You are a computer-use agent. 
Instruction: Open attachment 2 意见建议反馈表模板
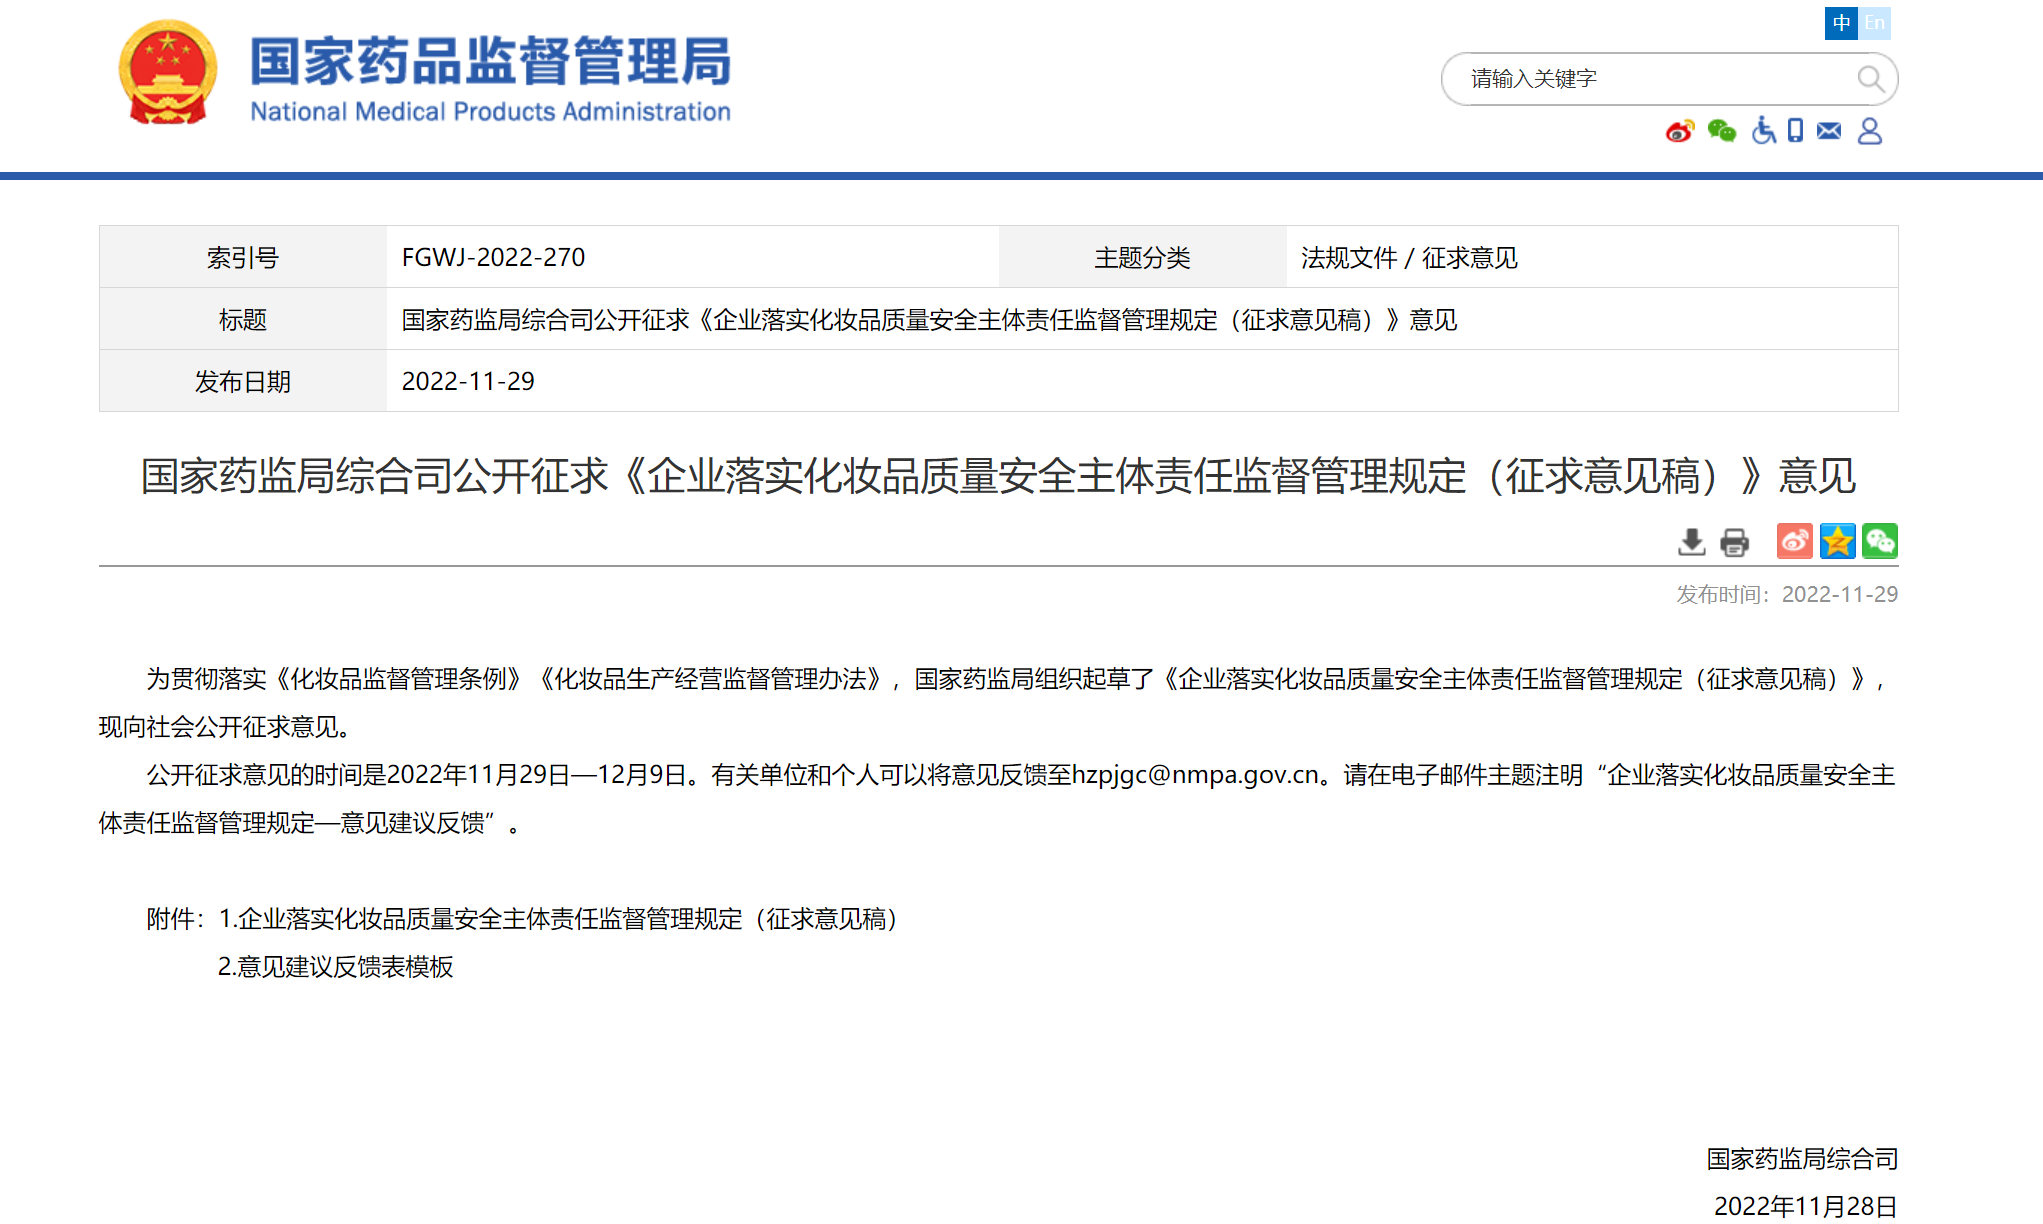[x=337, y=967]
